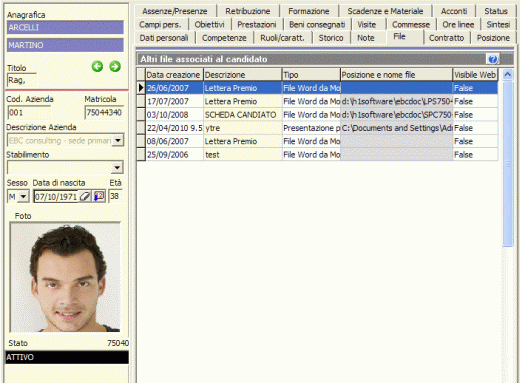Select the SCHEDA CANDIDATO description cell
Viewport: 520px width, 383px height.
tap(243, 115)
